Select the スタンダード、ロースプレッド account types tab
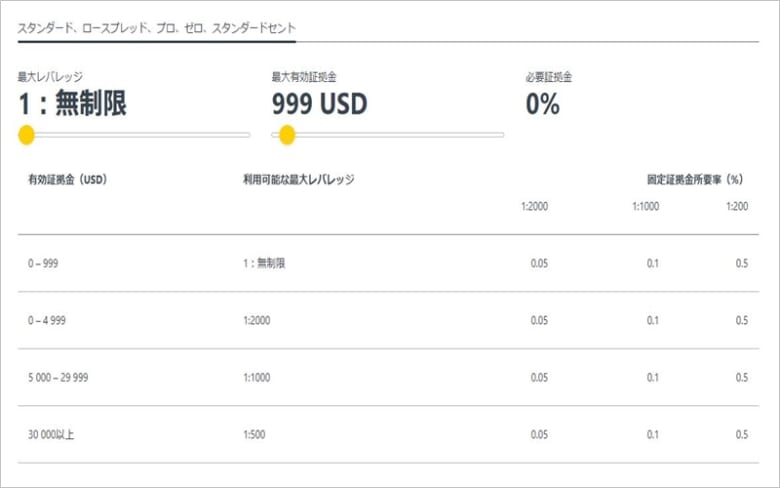 156,28
